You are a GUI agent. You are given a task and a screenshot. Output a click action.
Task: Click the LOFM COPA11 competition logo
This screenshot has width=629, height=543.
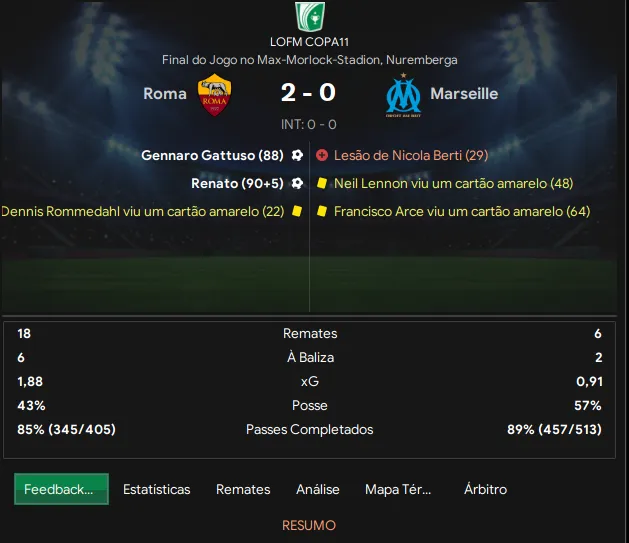(308, 17)
